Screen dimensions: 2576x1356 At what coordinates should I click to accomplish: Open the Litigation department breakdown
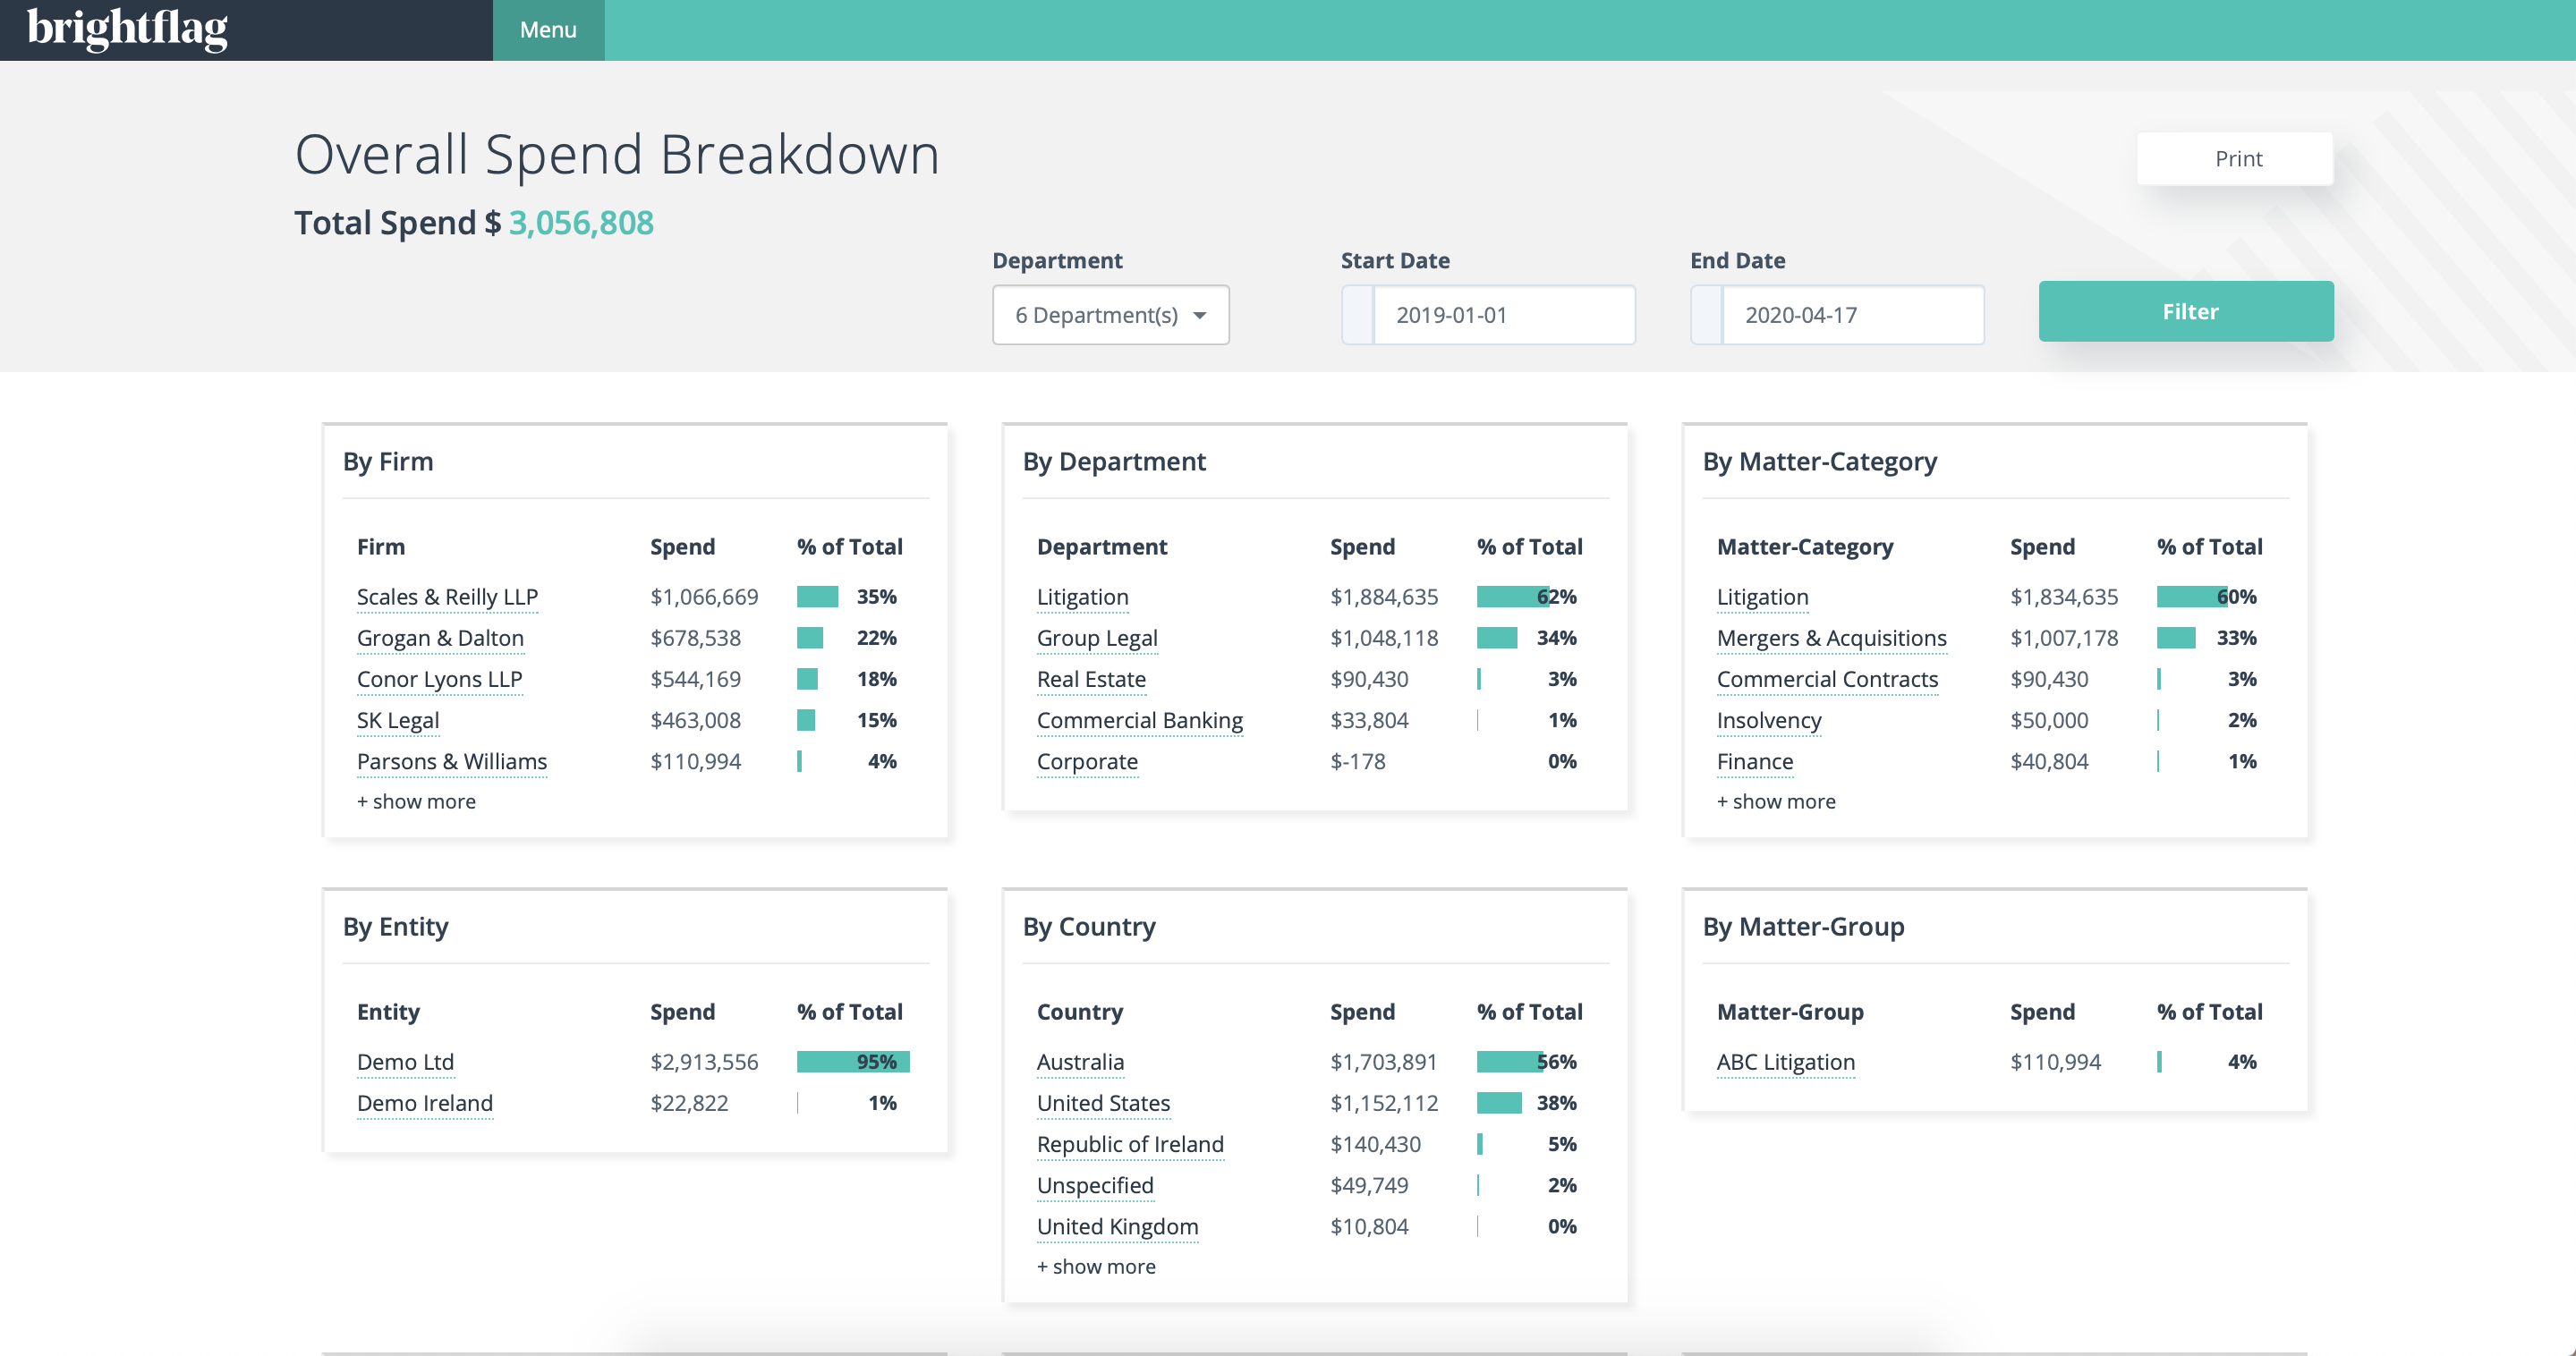[x=1082, y=596]
